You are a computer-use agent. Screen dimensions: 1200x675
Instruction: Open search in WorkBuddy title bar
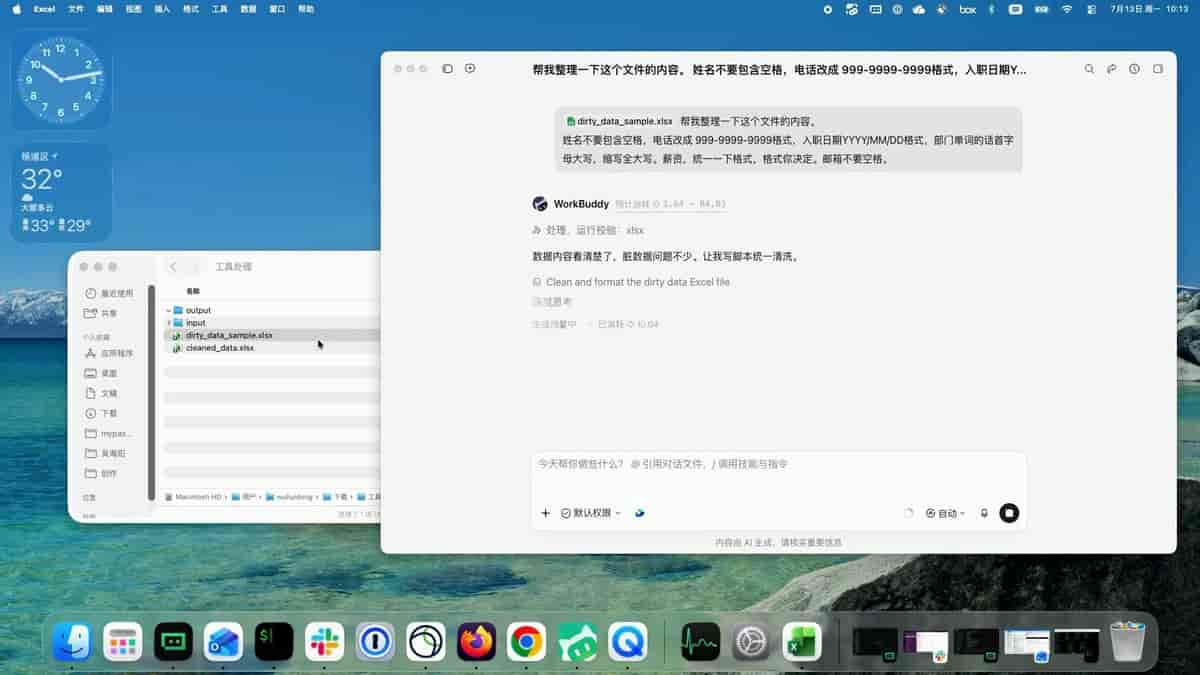1090,69
